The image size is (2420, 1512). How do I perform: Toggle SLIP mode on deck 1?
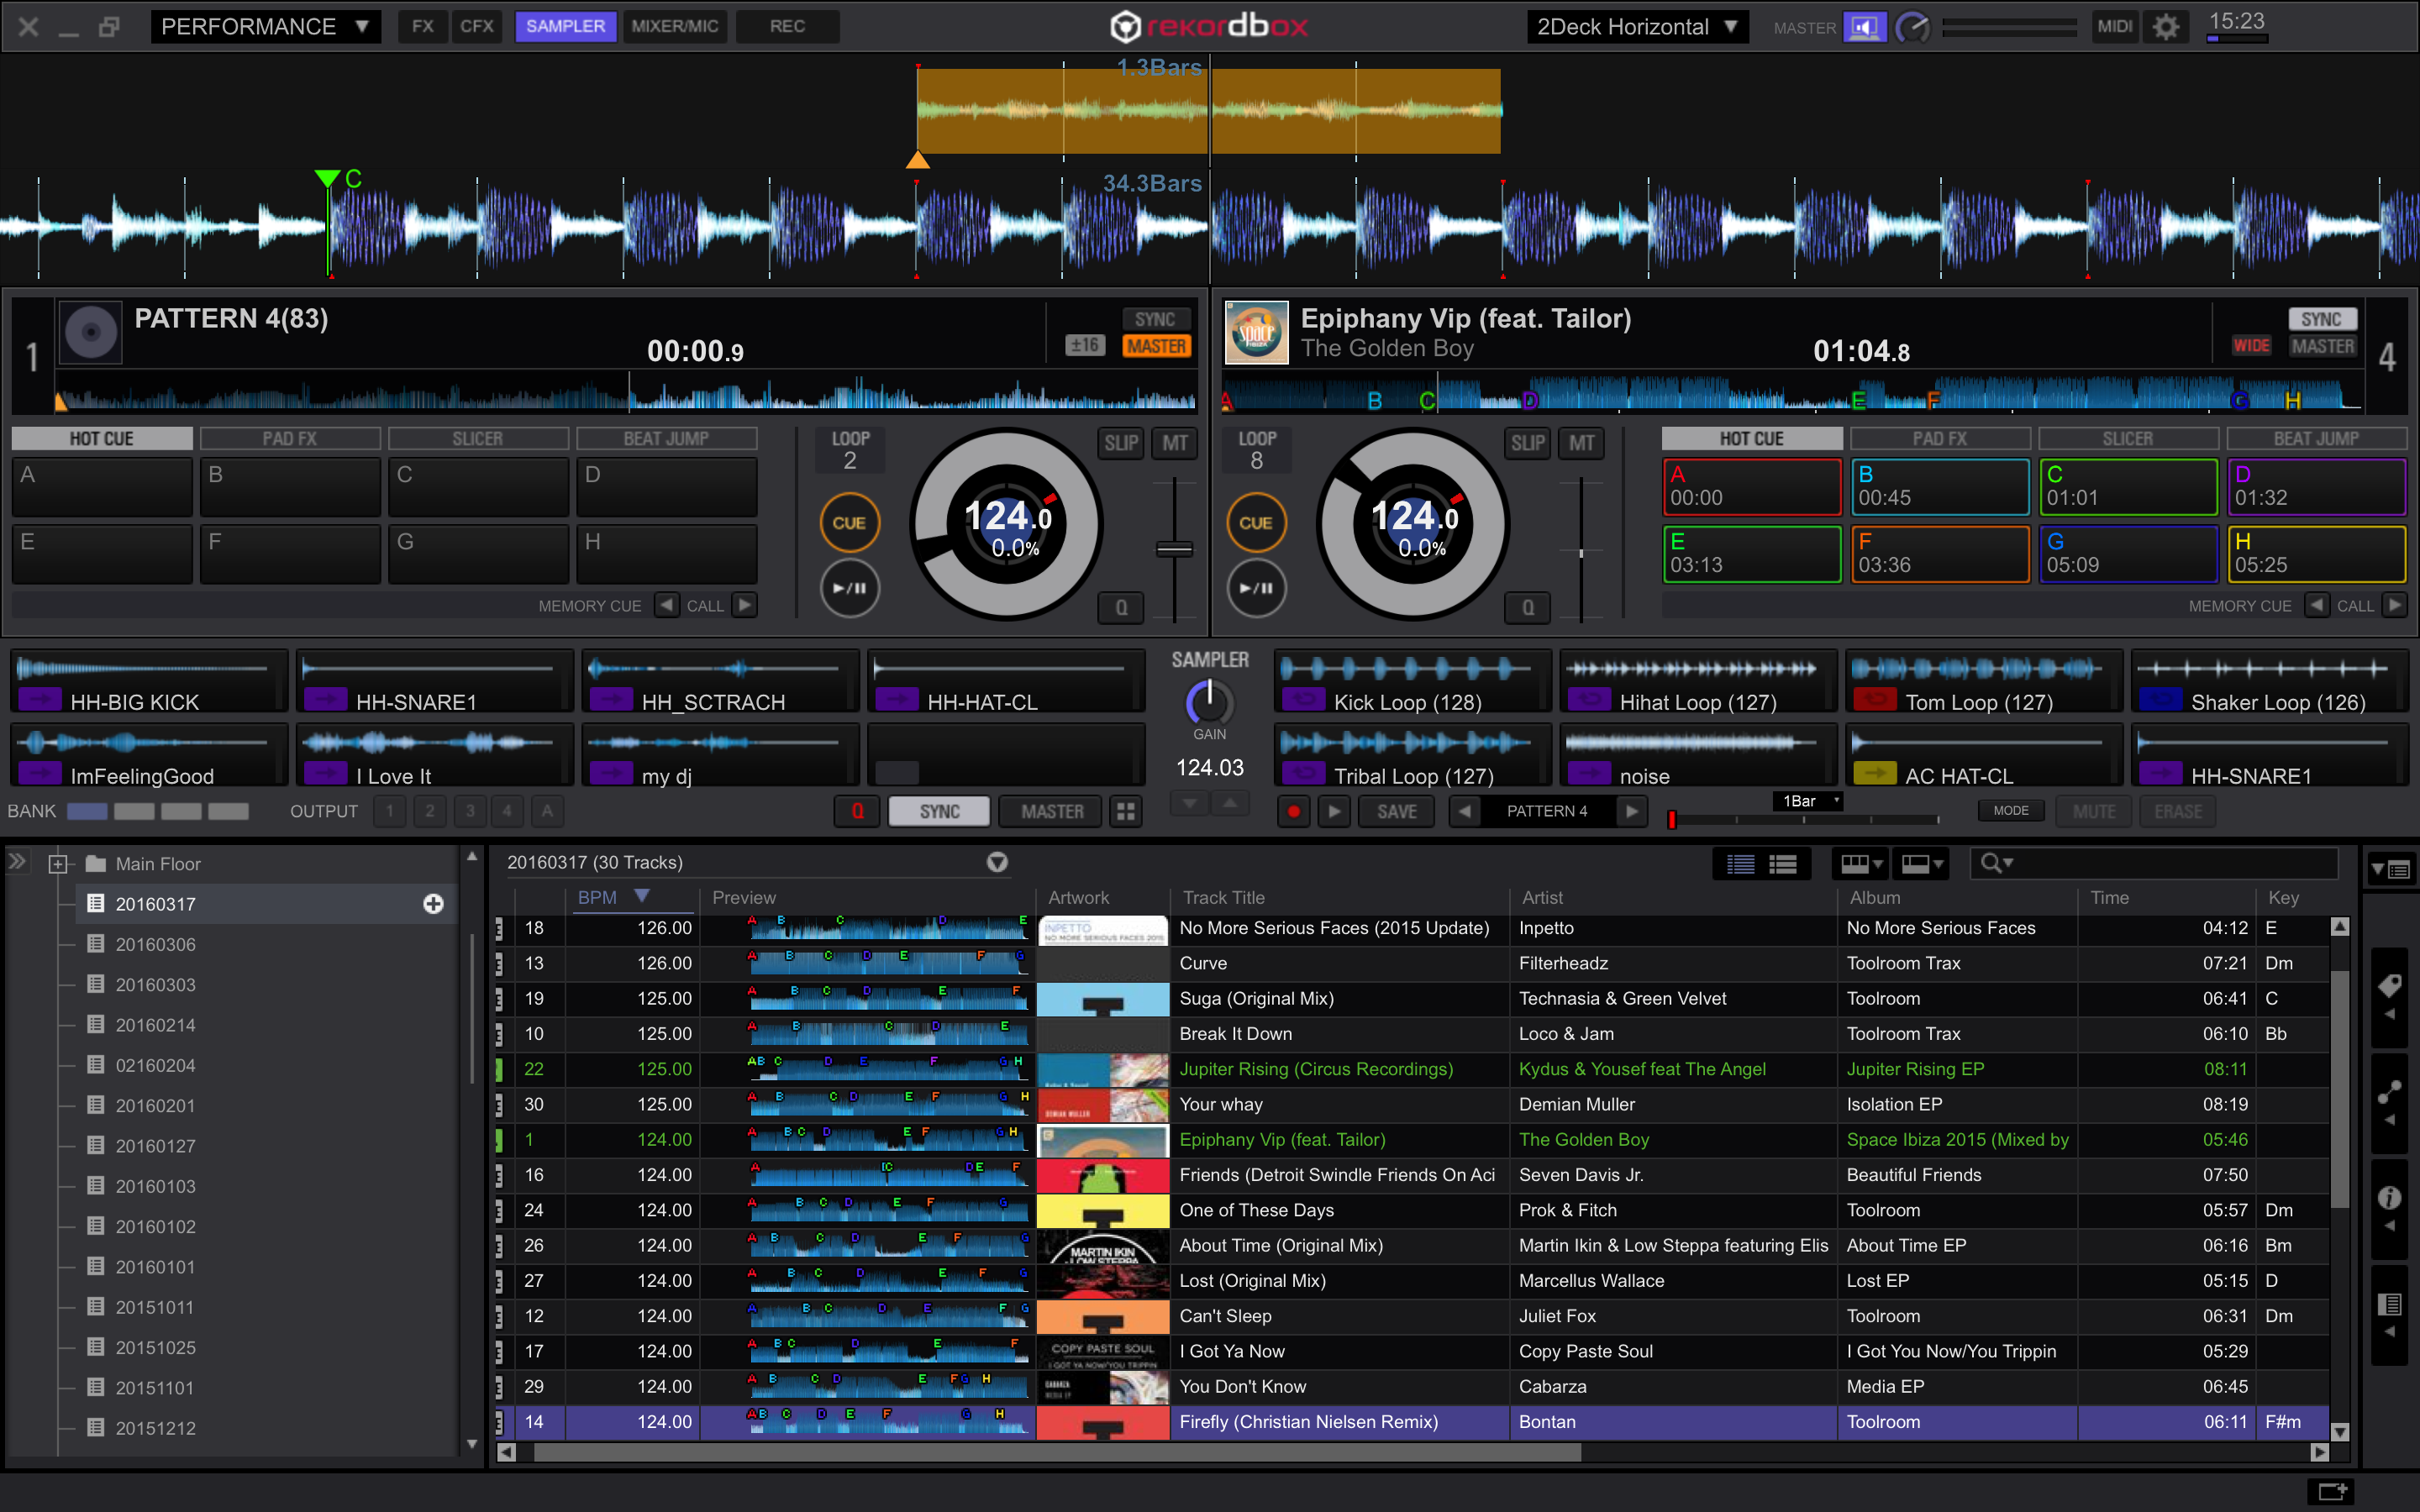click(x=1120, y=443)
